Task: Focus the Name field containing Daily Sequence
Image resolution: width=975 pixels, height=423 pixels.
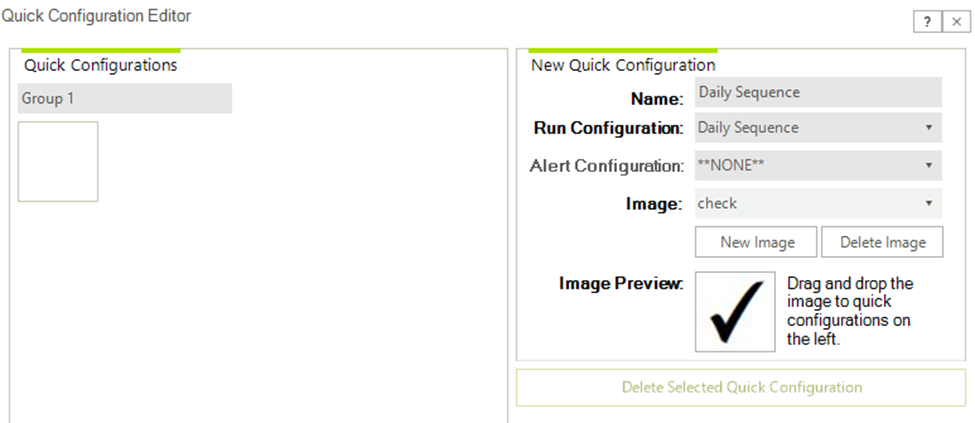Action: pos(817,92)
